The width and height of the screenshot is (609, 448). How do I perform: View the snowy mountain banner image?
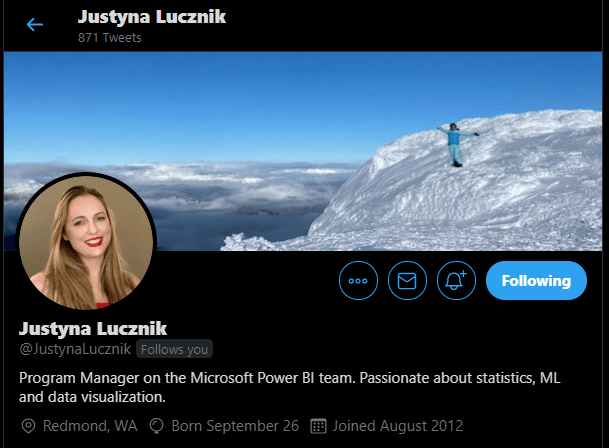303,151
